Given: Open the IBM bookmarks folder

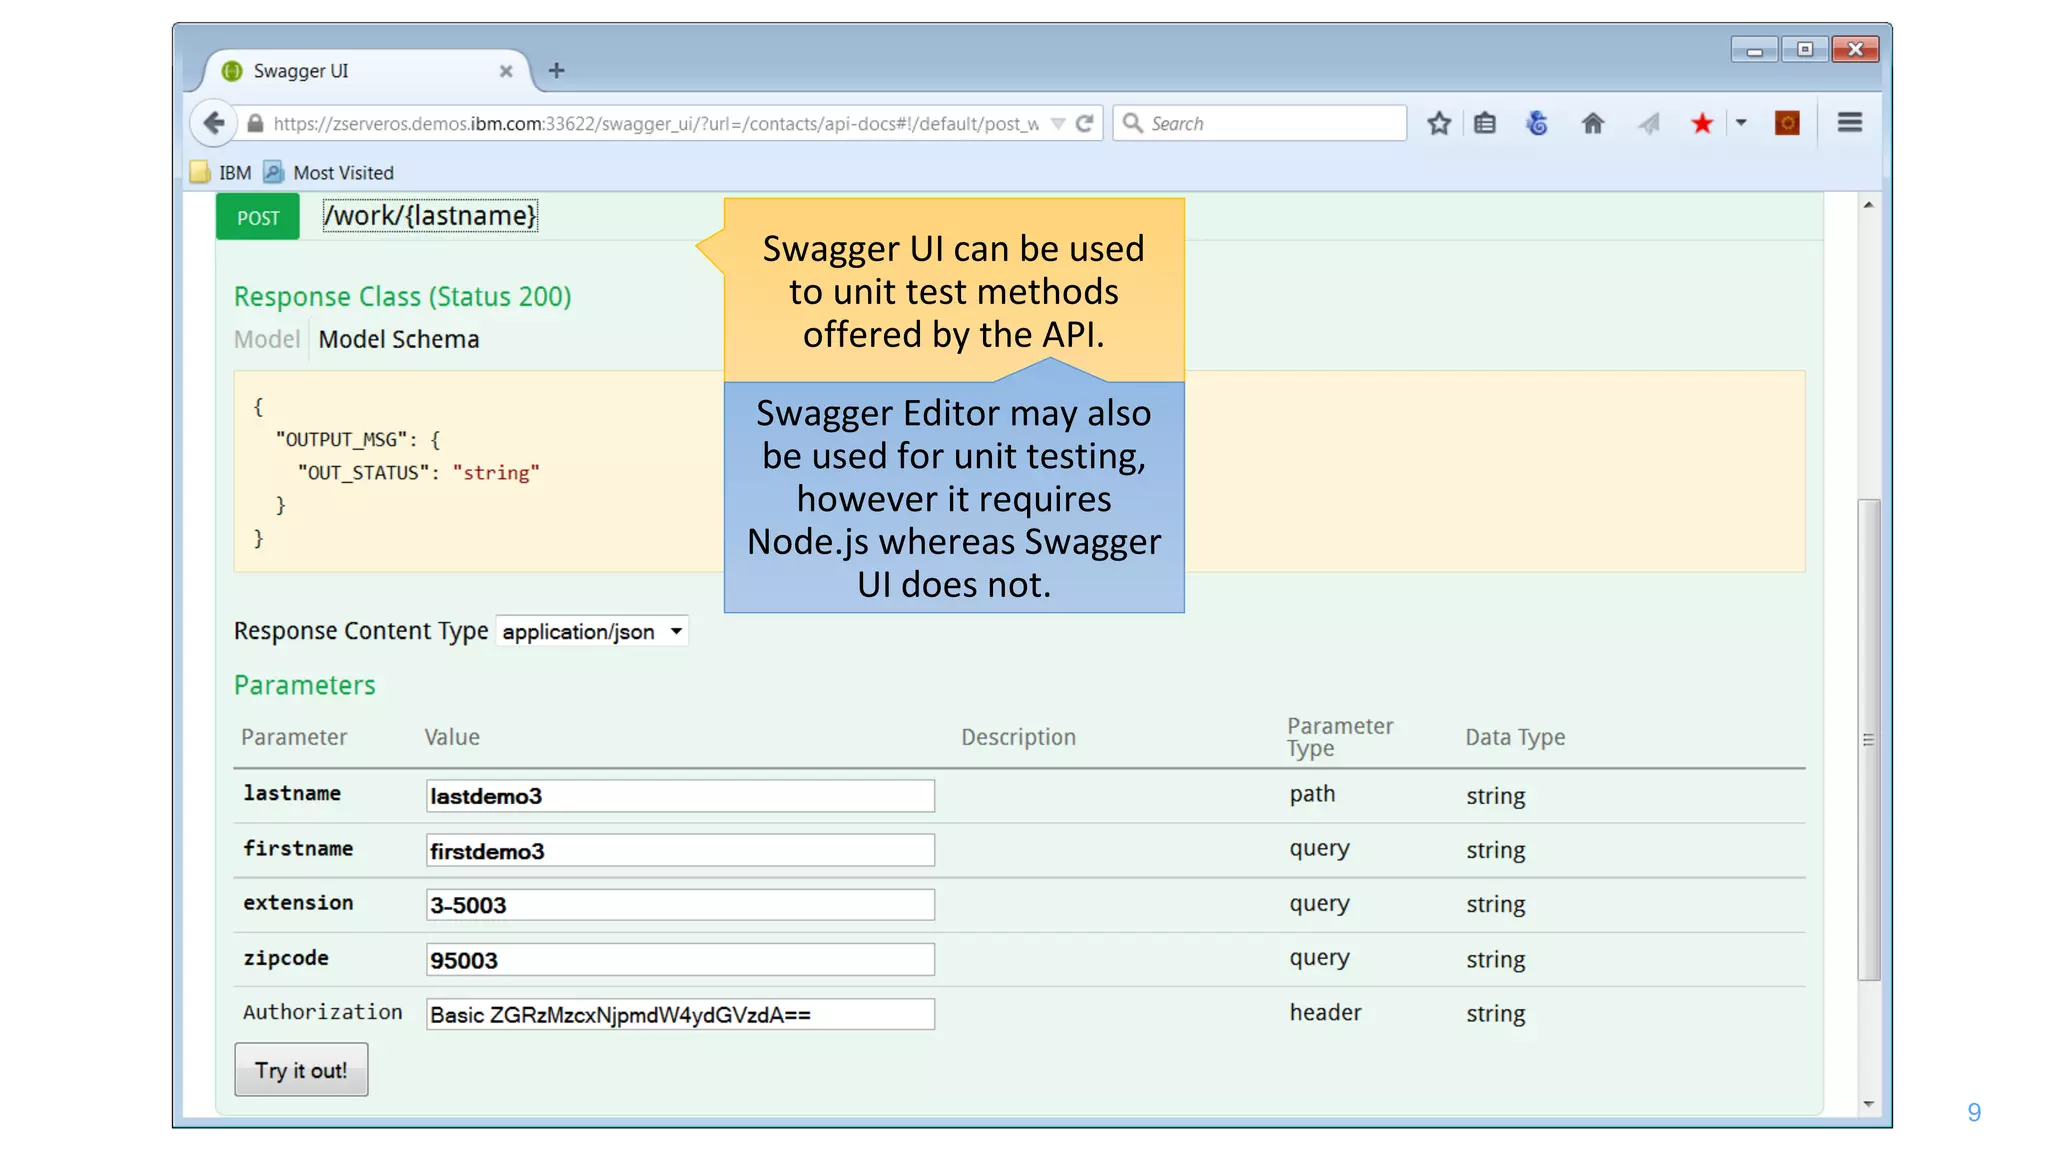Looking at the screenshot, I should 221,172.
